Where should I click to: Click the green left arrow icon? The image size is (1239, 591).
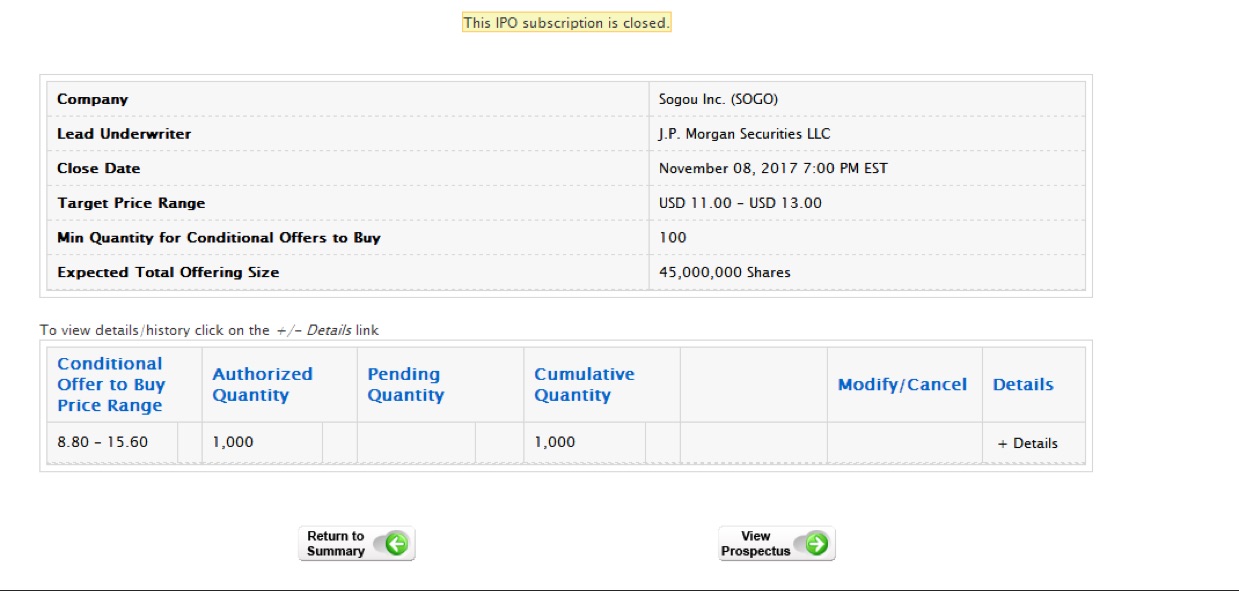click(x=396, y=544)
